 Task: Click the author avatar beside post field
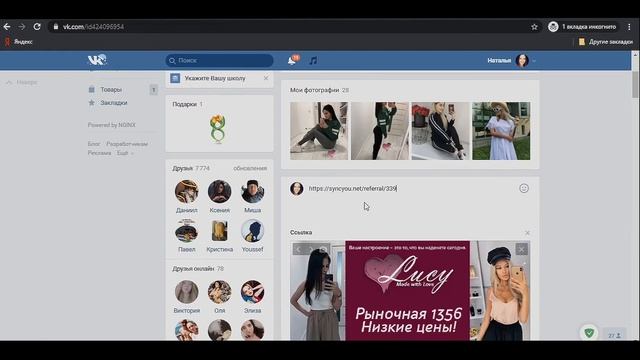(x=297, y=189)
